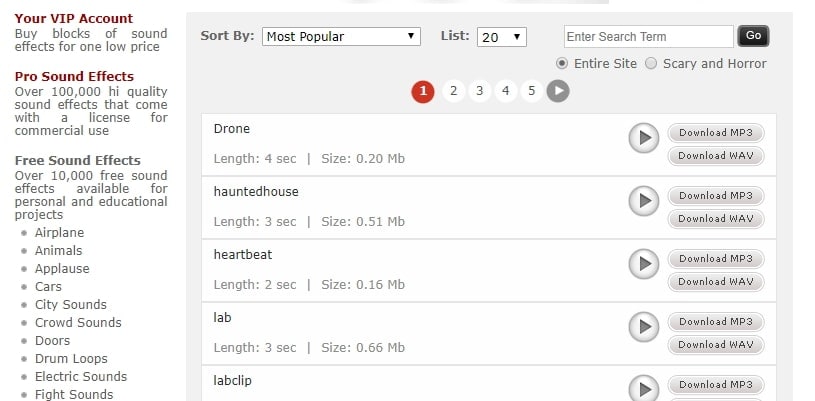
Task: Click the Enter Search Term field
Action: (x=648, y=37)
